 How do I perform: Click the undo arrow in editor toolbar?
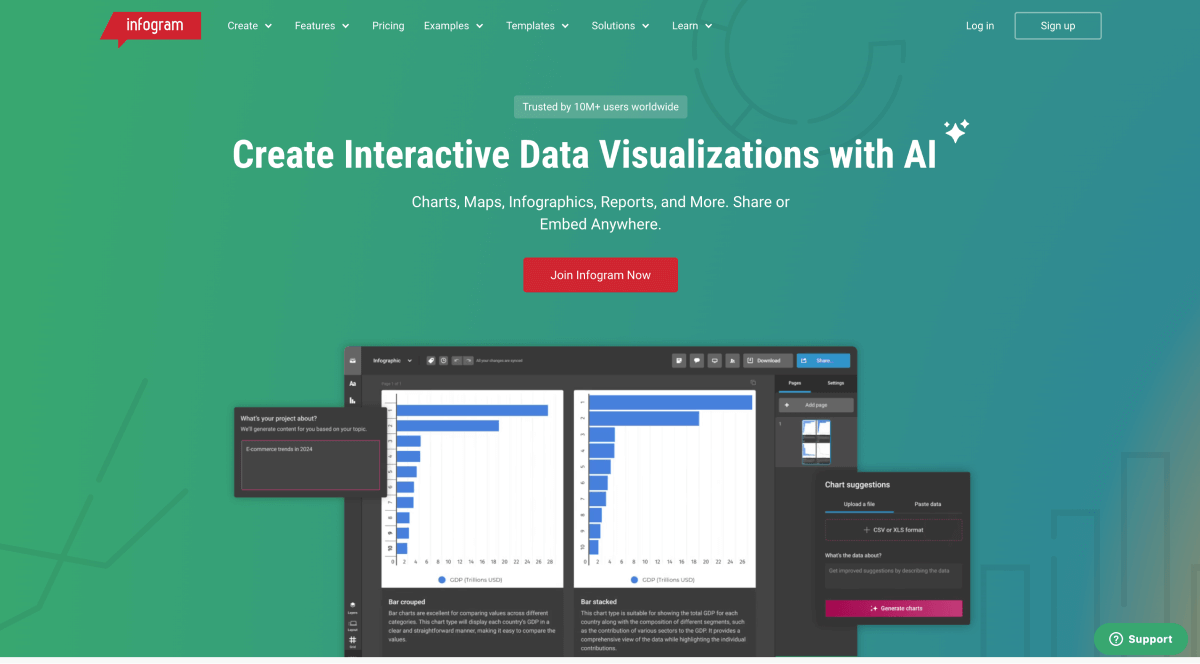(x=457, y=360)
